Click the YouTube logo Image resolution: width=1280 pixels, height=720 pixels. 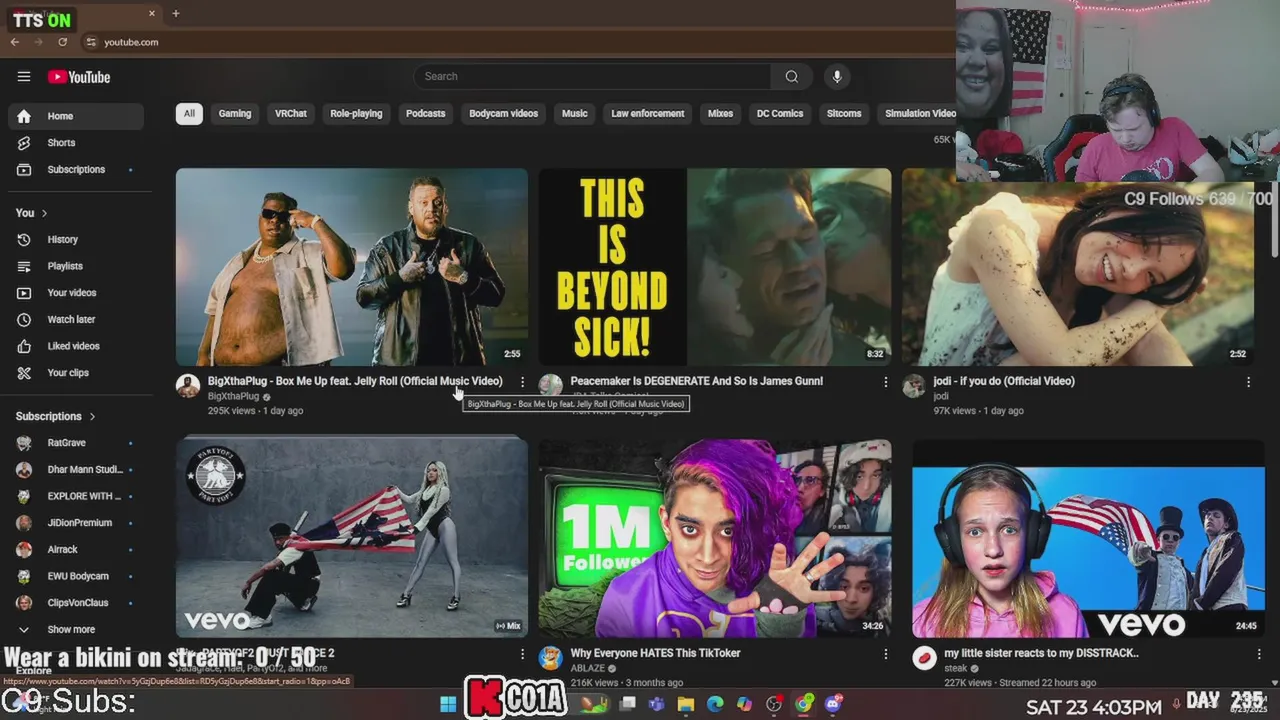tap(79, 77)
